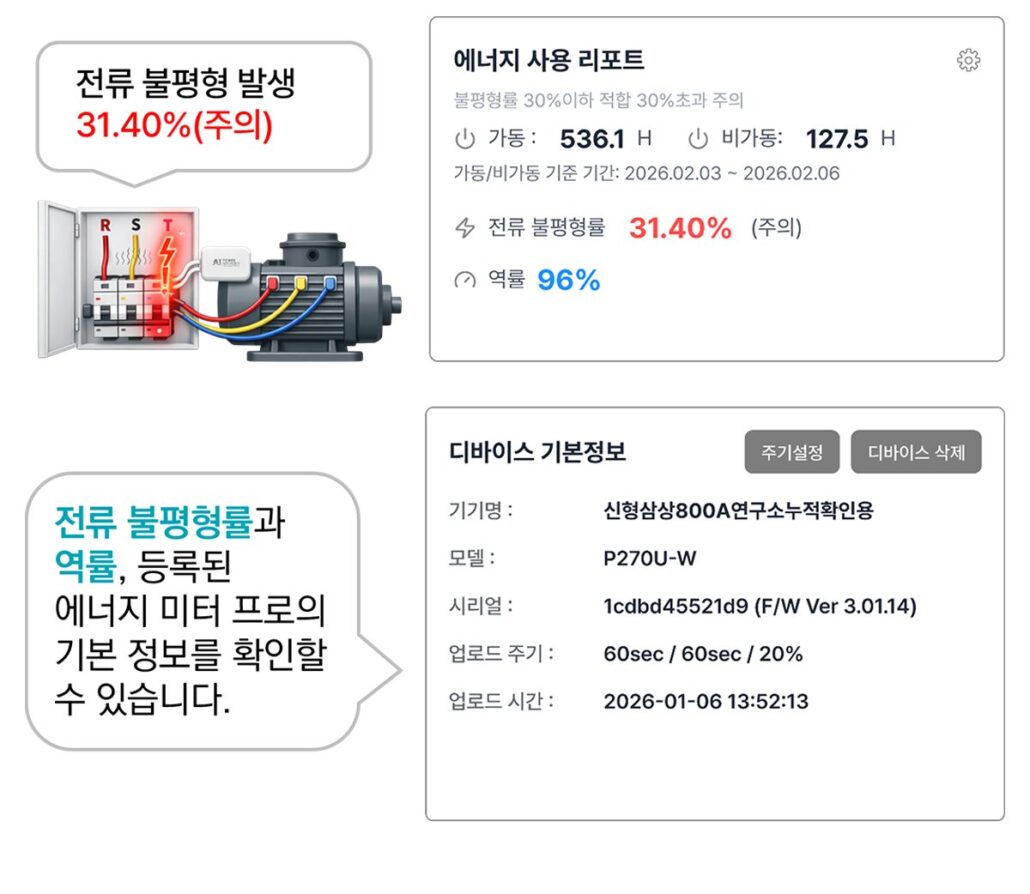Image resolution: width=1030 pixels, height=894 pixels.
Task: Click the model value P270U-W
Action: click(650, 558)
